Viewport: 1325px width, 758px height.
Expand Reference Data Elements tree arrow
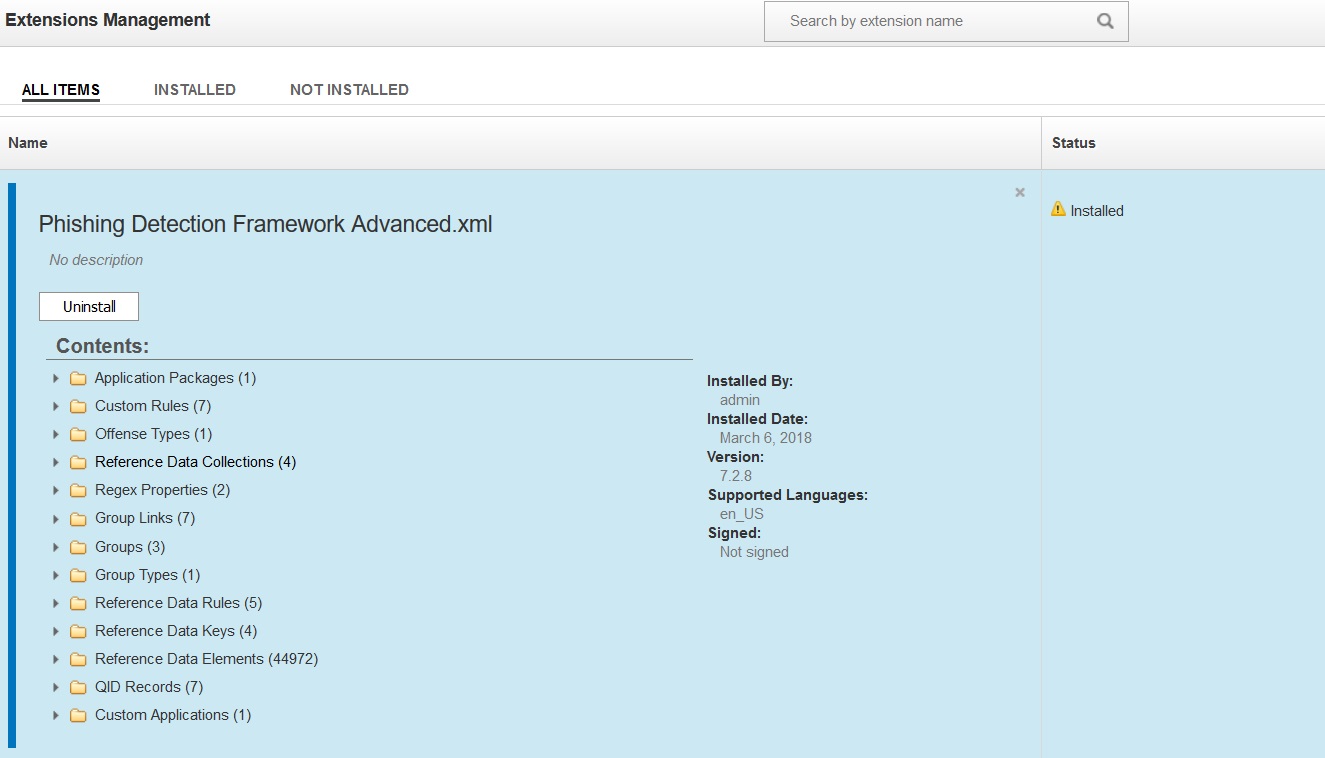click(56, 660)
